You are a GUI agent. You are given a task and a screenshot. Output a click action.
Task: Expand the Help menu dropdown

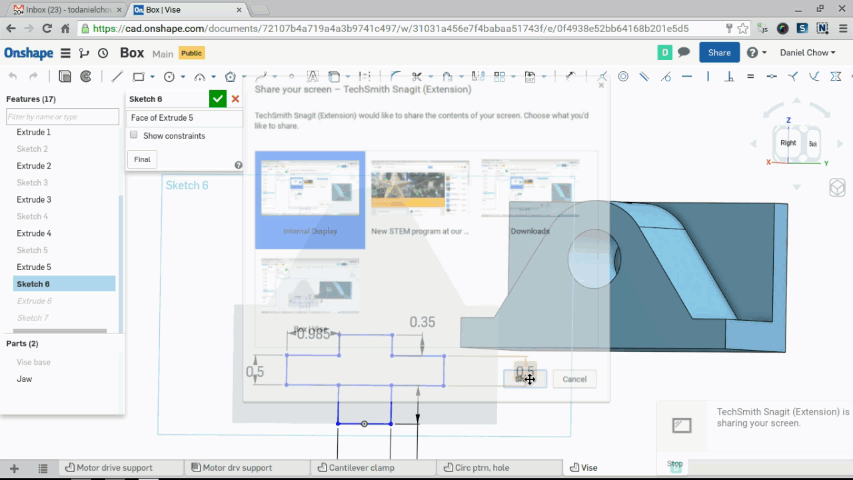(757, 53)
